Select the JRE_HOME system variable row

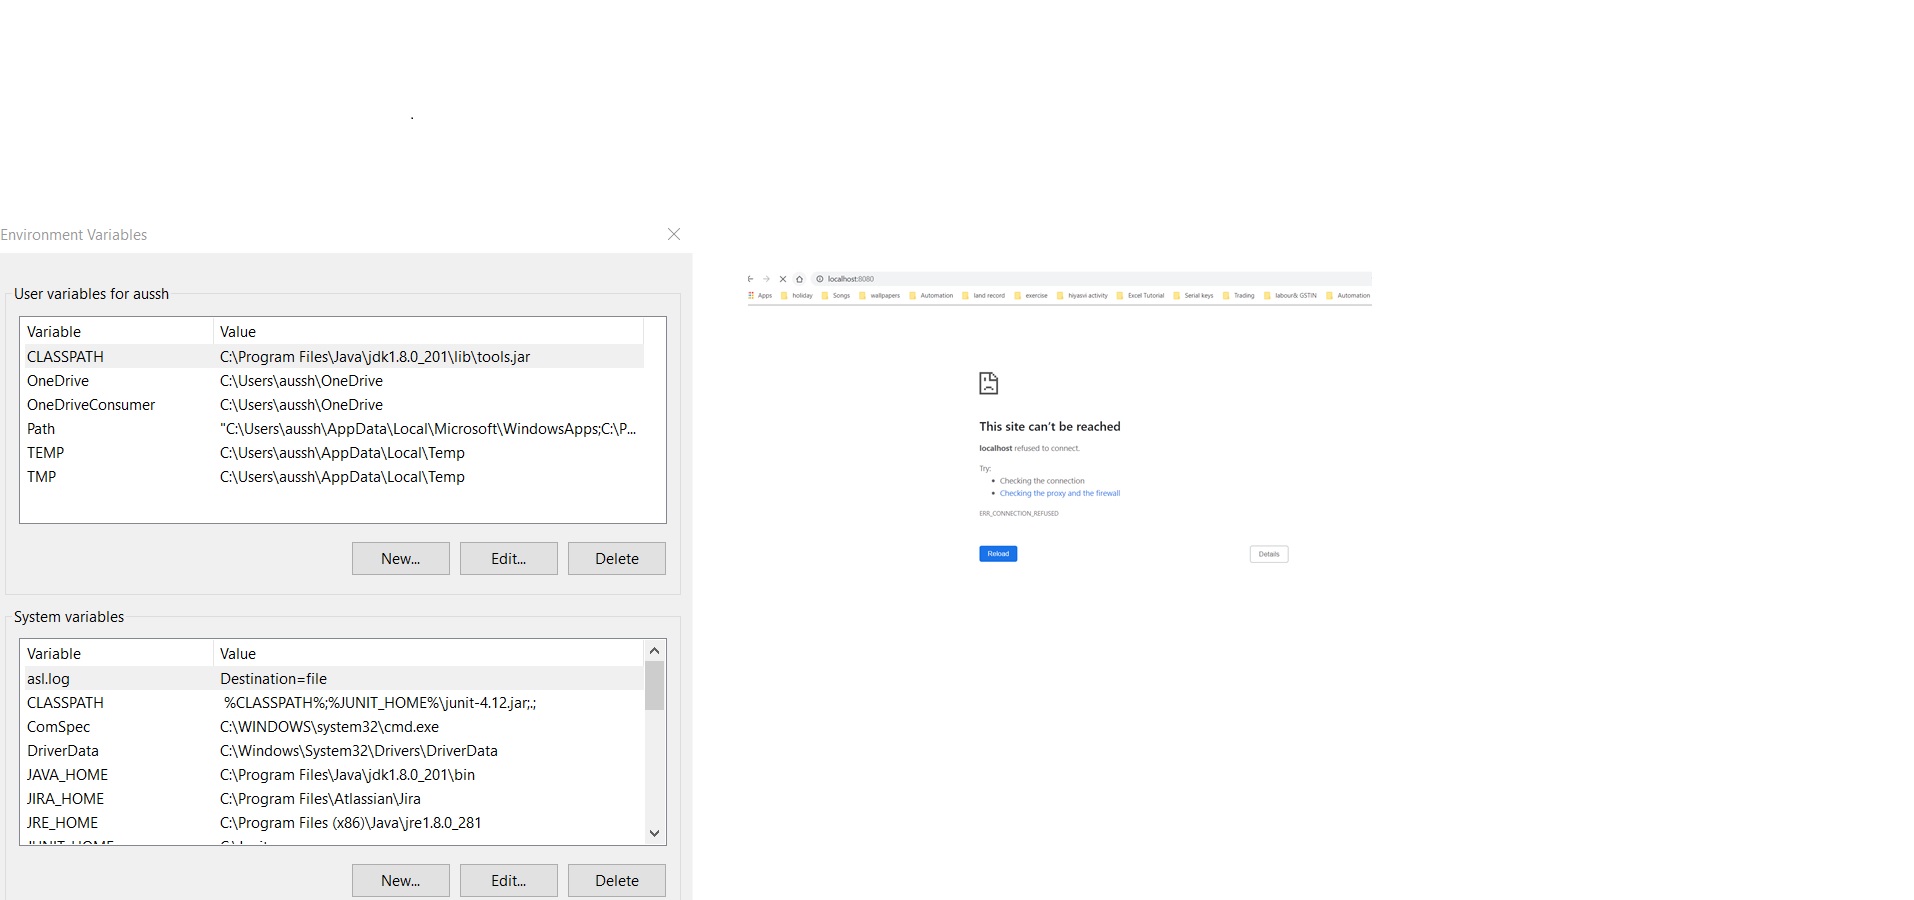[334, 823]
